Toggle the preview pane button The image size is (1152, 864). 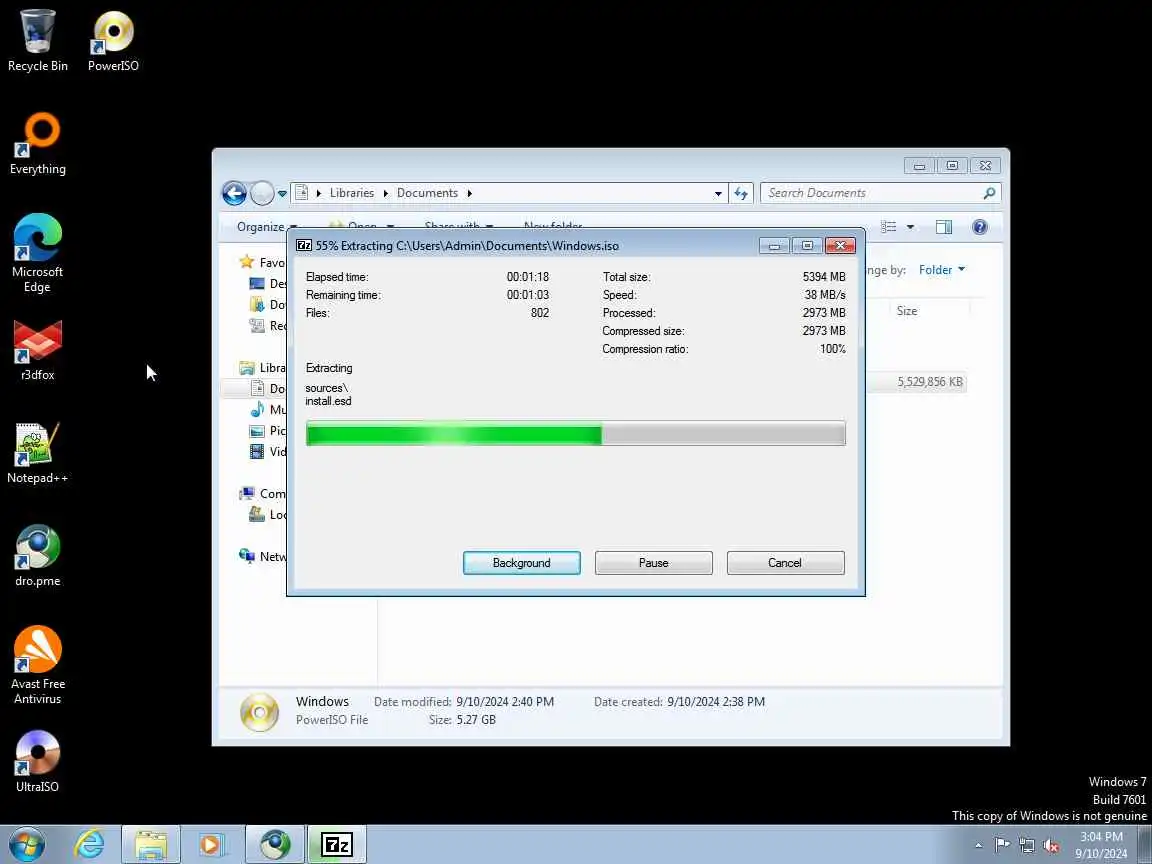[x=944, y=227]
